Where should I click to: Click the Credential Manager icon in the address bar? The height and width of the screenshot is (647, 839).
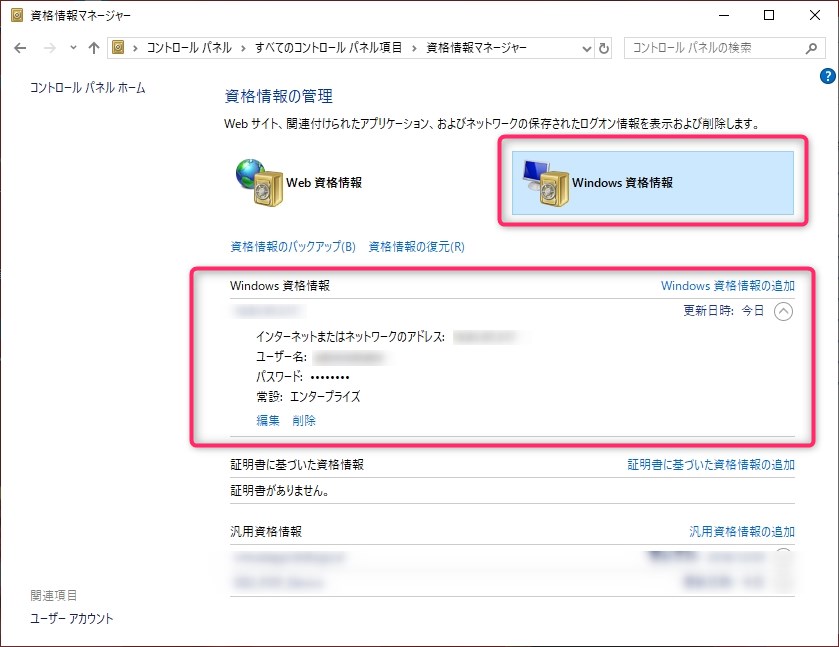coord(118,48)
